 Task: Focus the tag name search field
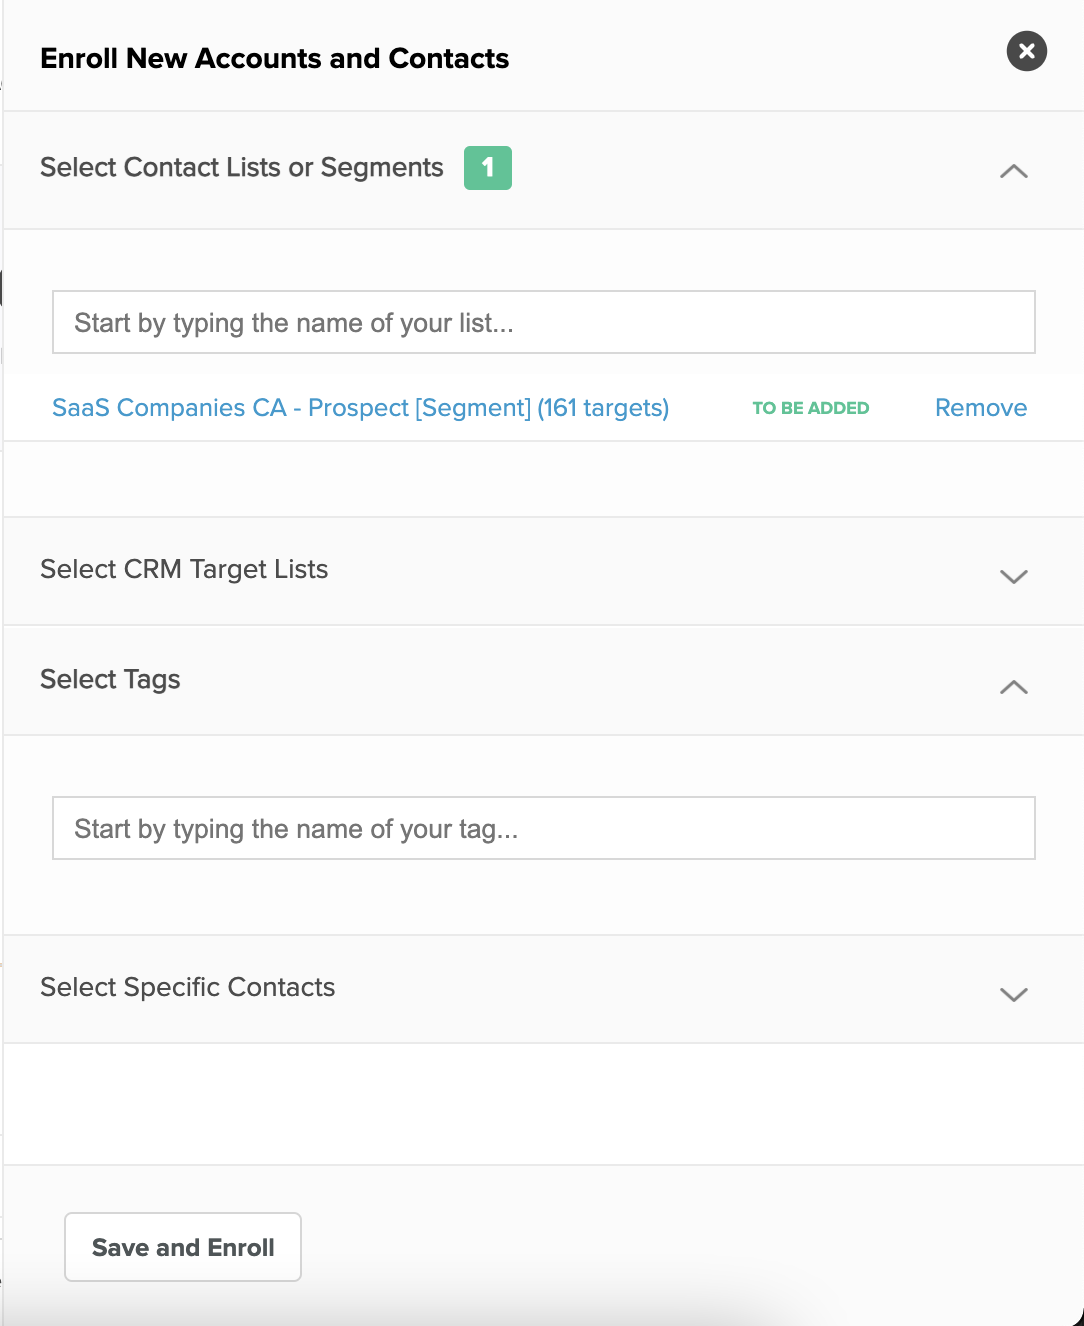coord(543,828)
